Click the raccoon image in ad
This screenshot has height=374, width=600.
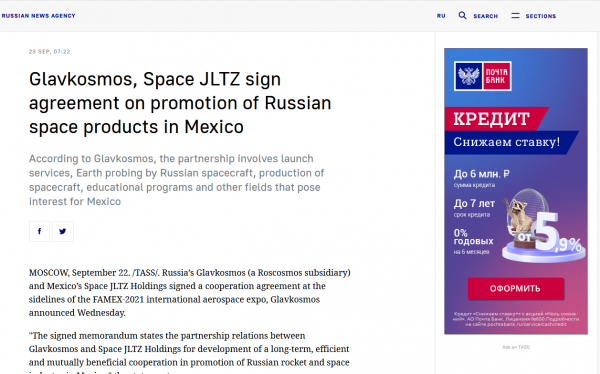[x=518, y=215]
